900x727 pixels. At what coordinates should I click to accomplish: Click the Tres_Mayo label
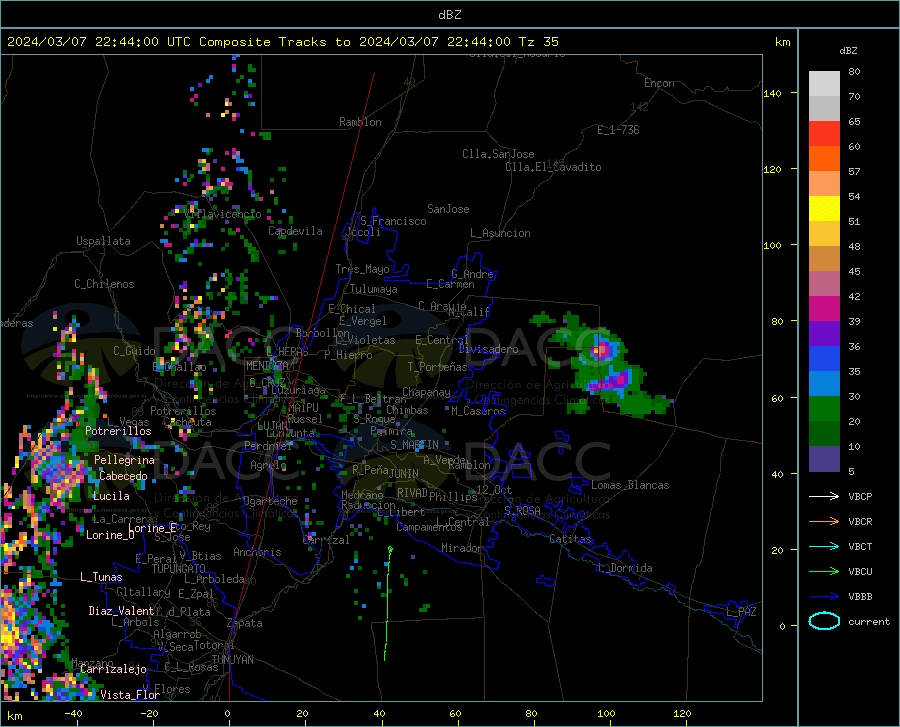tap(362, 269)
